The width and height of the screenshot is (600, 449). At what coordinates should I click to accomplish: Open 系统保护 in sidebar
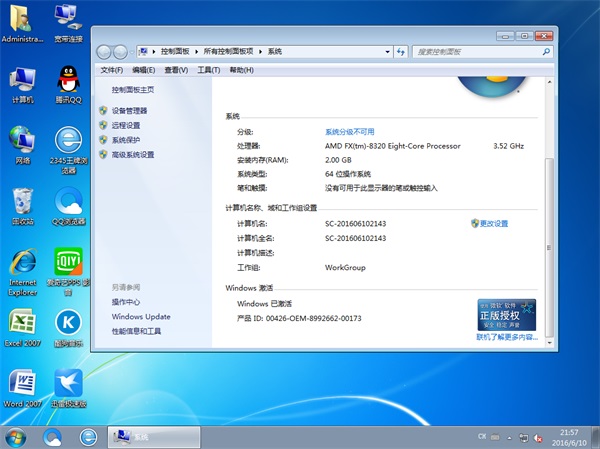(x=126, y=140)
